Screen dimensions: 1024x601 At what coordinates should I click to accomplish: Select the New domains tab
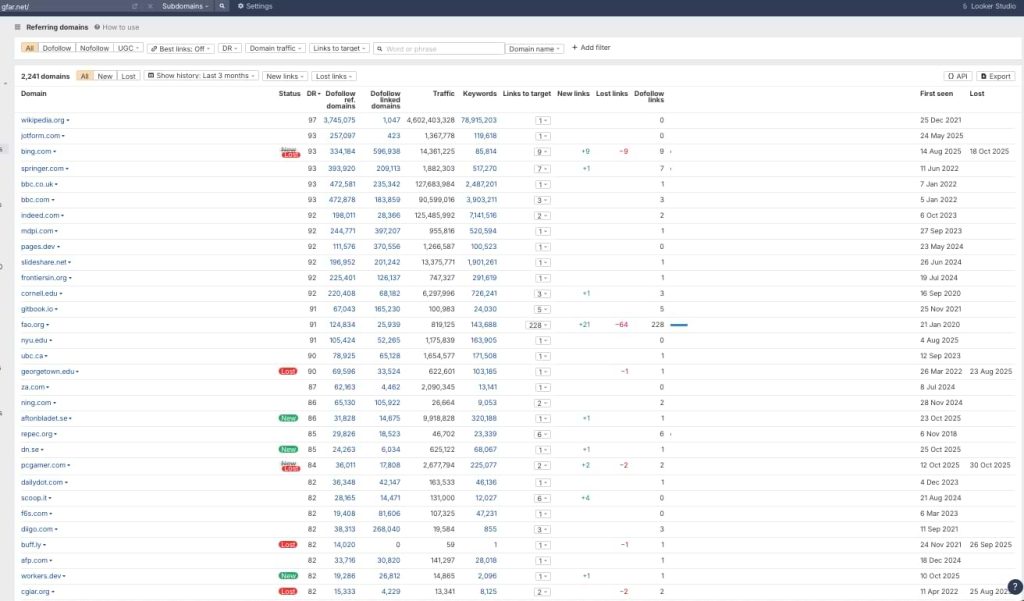[x=105, y=76]
